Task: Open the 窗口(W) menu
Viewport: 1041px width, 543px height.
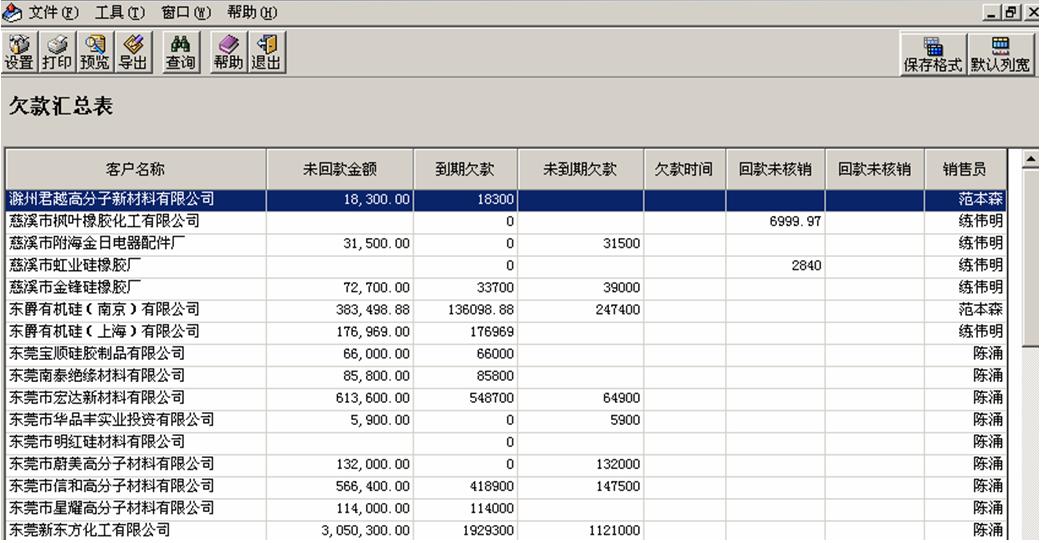Action: click(186, 12)
